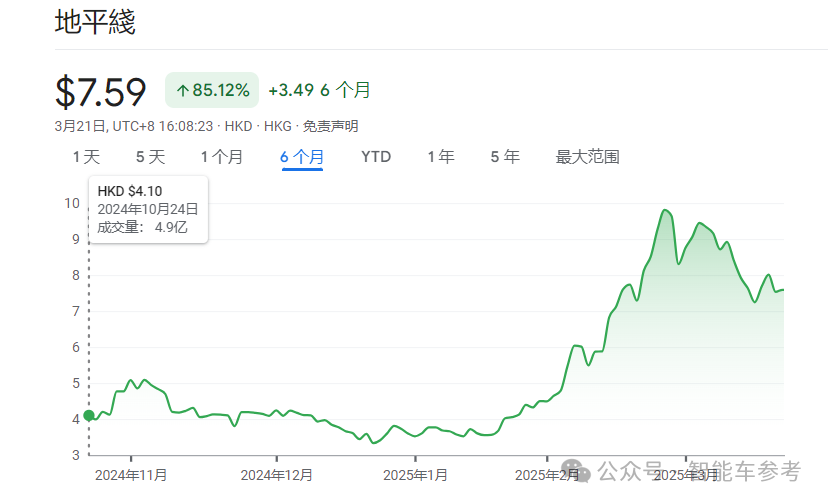The height and width of the screenshot is (504, 828).
Task: Switch to the 1天 time range tab
Action: [86, 157]
